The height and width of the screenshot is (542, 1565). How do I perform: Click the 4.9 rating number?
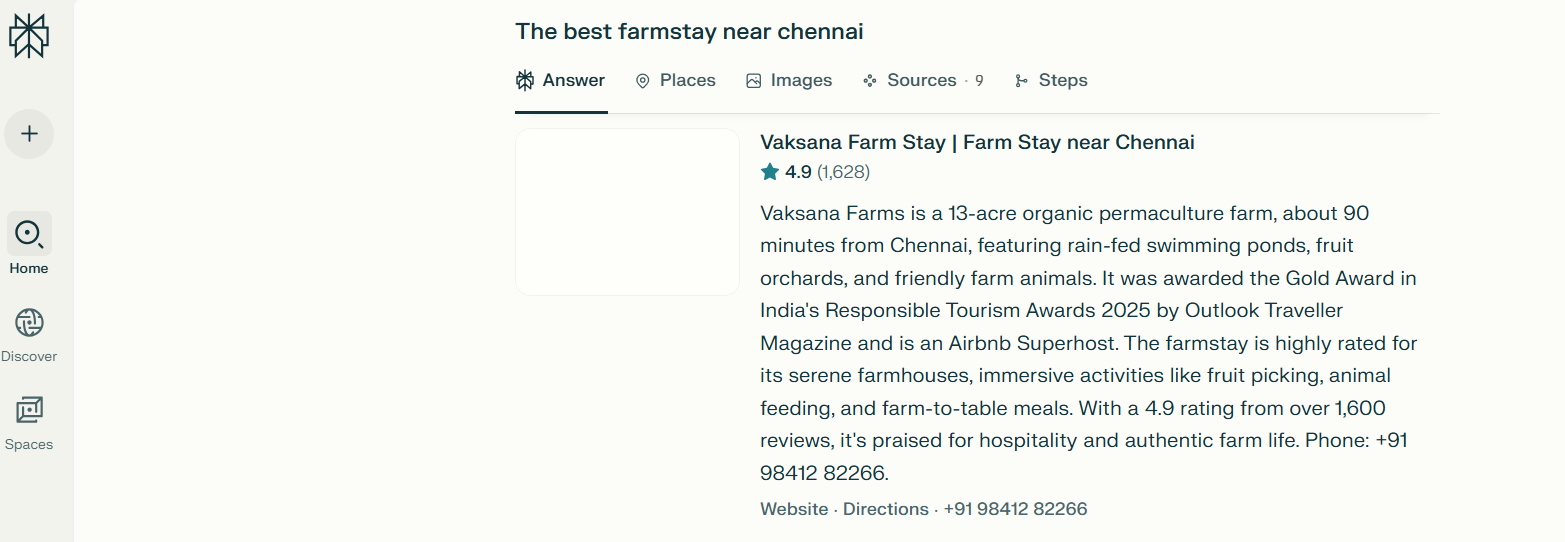tap(798, 172)
